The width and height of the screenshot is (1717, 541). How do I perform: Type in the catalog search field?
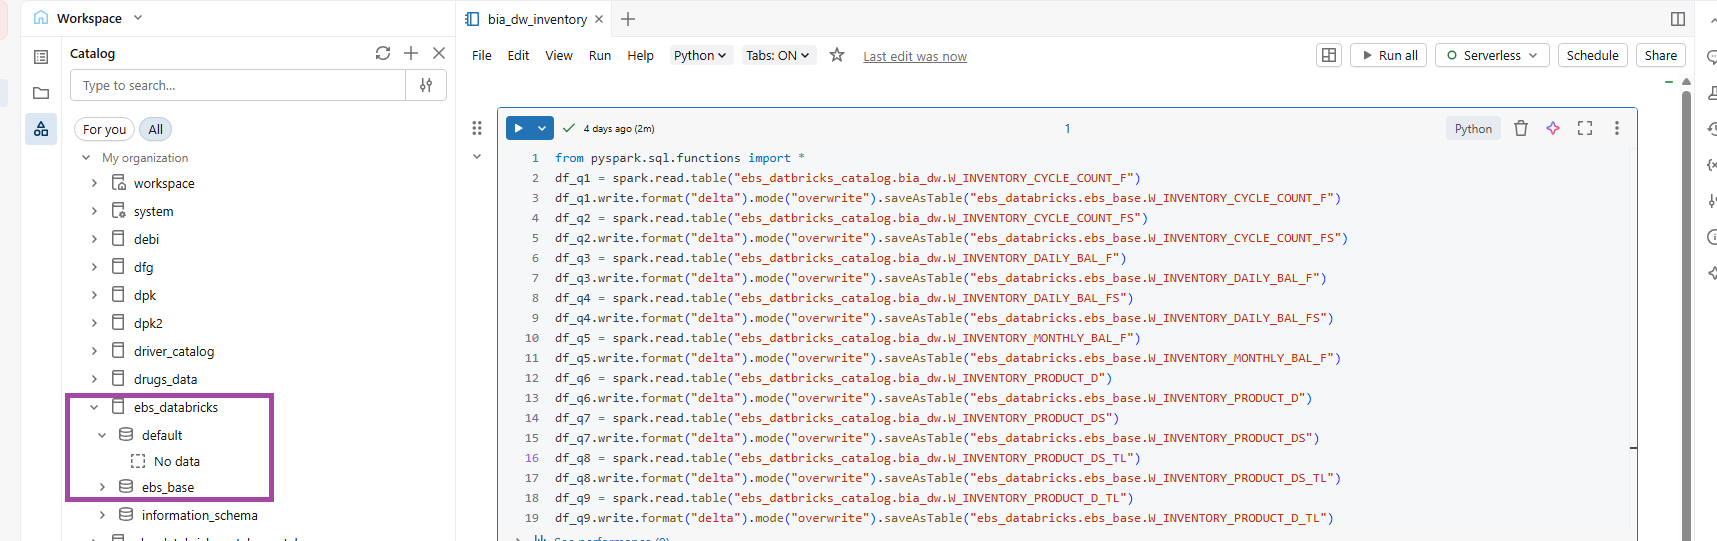(x=238, y=85)
